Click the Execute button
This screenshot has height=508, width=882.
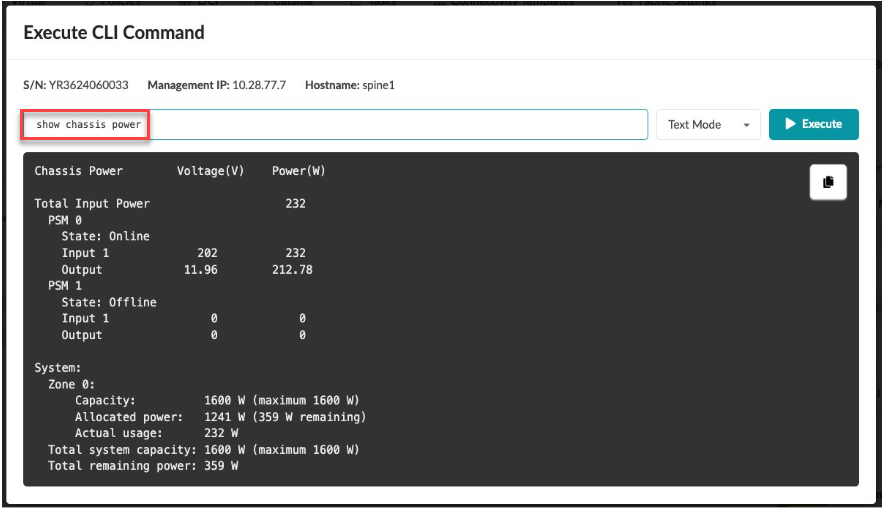813,124
